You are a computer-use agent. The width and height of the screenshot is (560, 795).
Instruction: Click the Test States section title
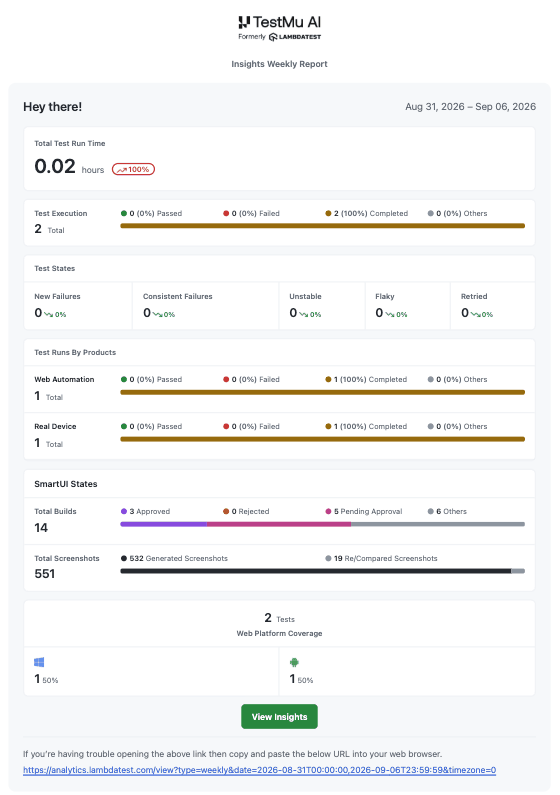click(55, 268)
